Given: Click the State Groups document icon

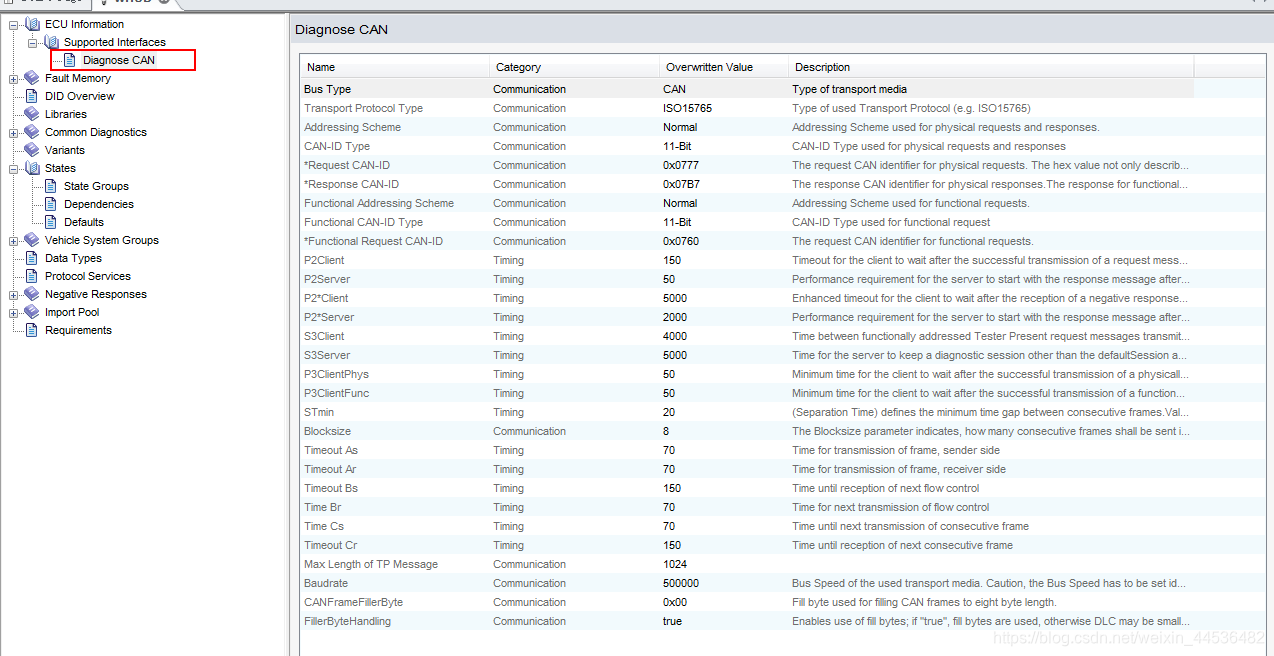Looking at the screenshot, I should coord(51,186).
